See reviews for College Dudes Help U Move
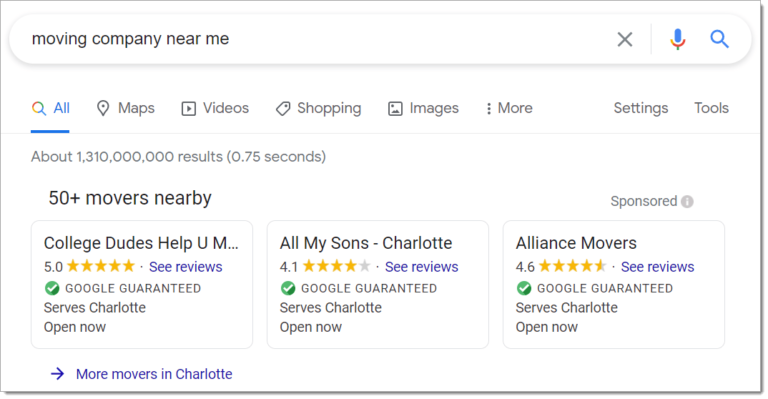Screen dimensions: 768x399 pyautogui.click(x=186, y=267)
